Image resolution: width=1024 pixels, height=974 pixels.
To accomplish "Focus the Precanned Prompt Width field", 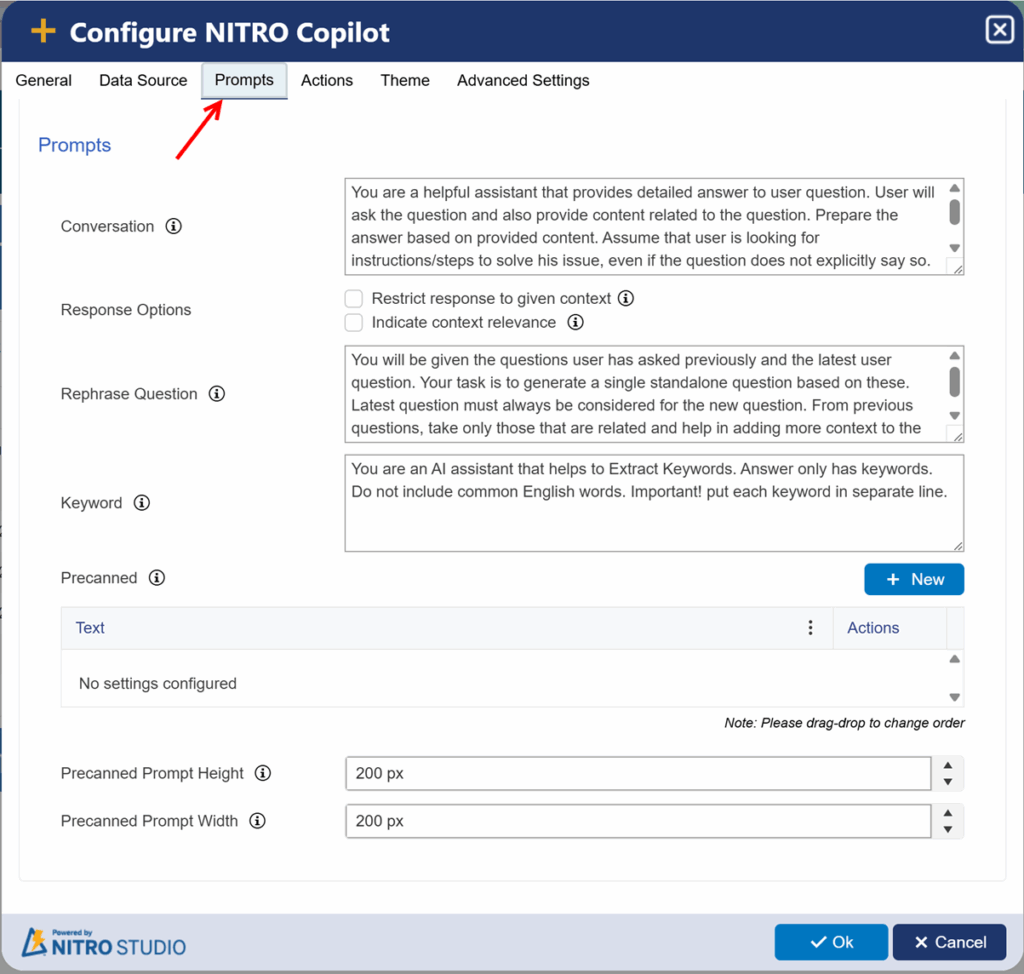I will coord(638,821).
